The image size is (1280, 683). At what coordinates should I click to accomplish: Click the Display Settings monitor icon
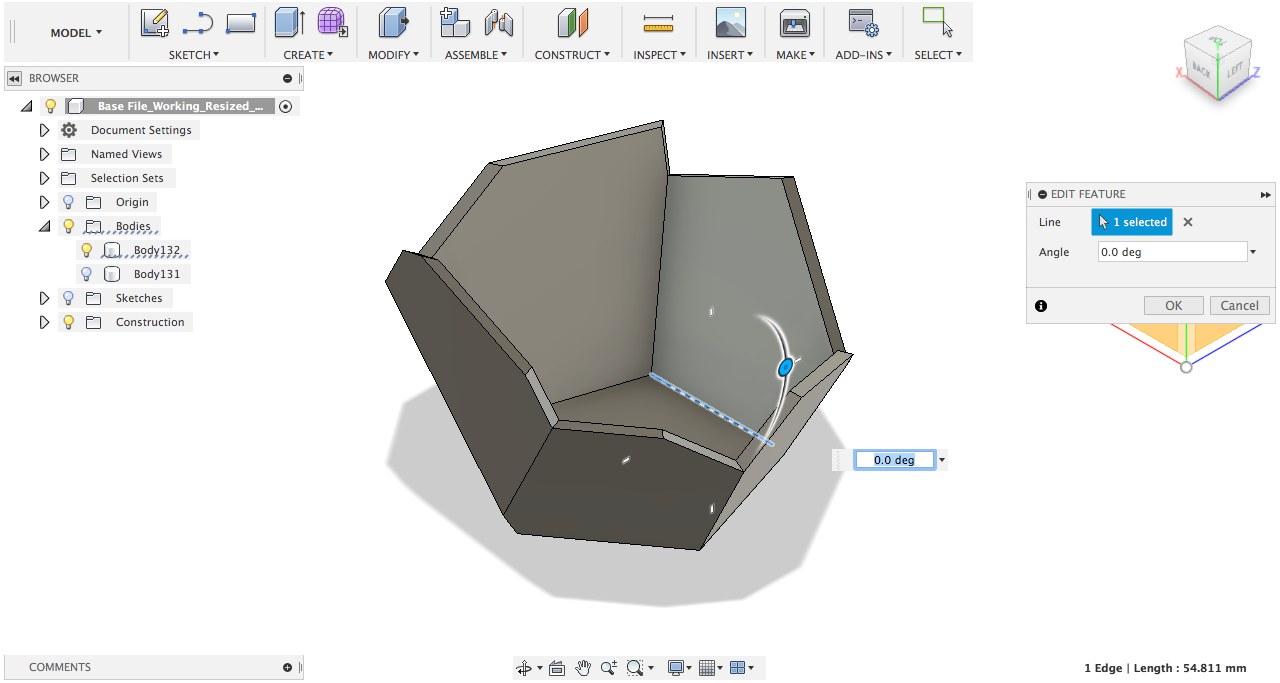point(676,668)
